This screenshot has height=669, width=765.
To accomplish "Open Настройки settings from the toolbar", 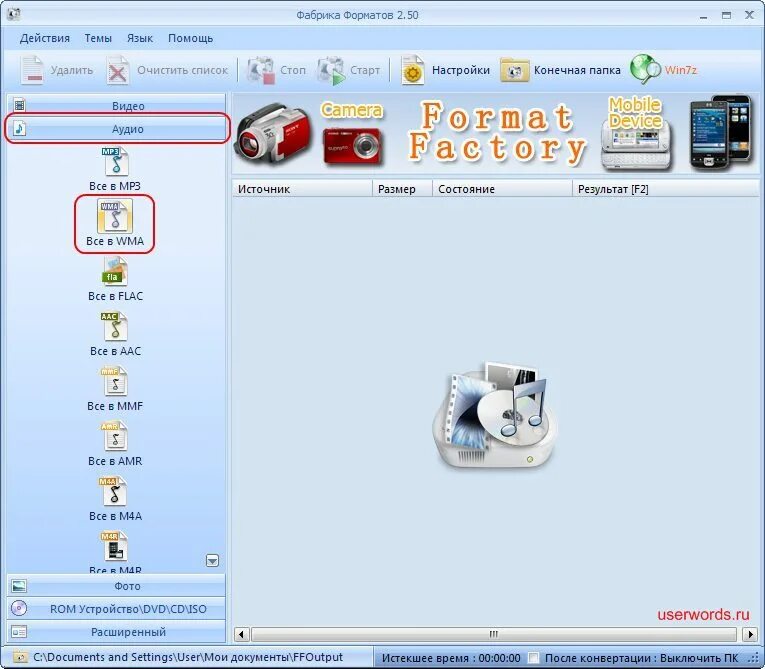I will (x=445, y=70).
